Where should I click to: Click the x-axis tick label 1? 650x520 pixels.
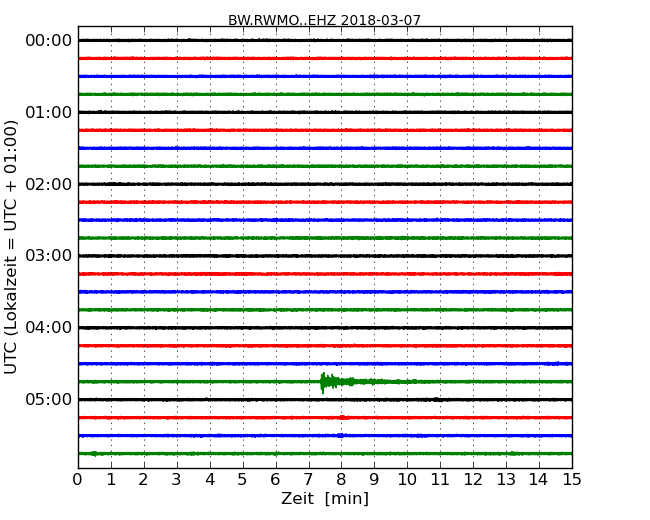(x=111, y=480)
